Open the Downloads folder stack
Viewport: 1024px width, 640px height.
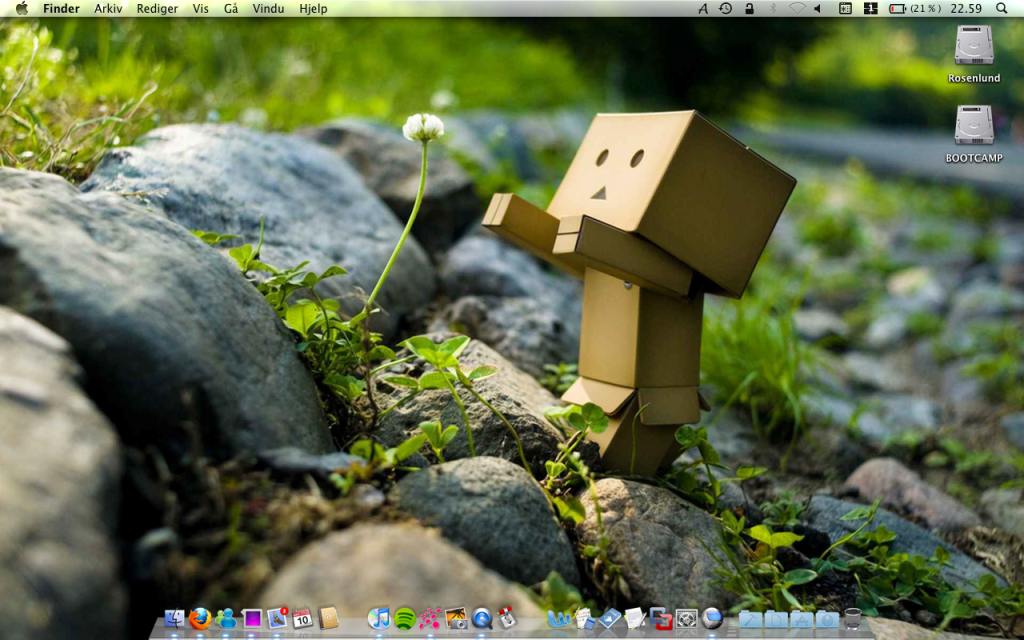pyautogui.click(x=827, y=618)
